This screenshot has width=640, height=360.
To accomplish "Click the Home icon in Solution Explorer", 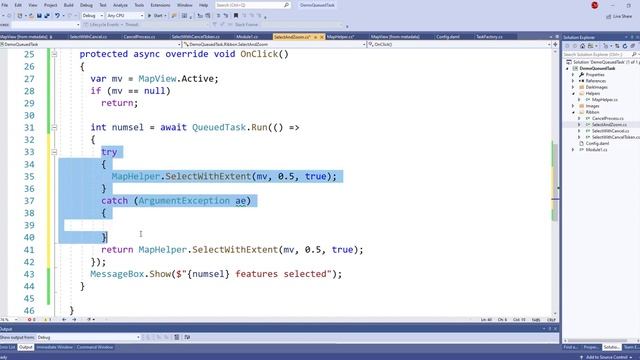I will click(x=582, y=46).
